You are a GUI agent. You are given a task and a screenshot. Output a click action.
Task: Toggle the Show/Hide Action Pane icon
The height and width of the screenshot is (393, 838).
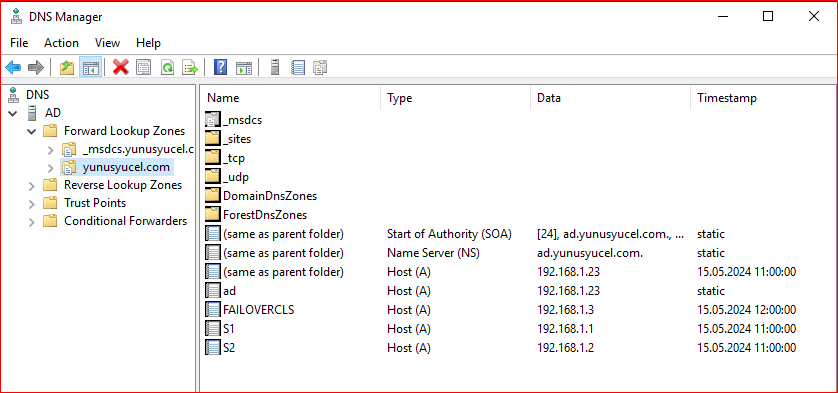(244, 67)
